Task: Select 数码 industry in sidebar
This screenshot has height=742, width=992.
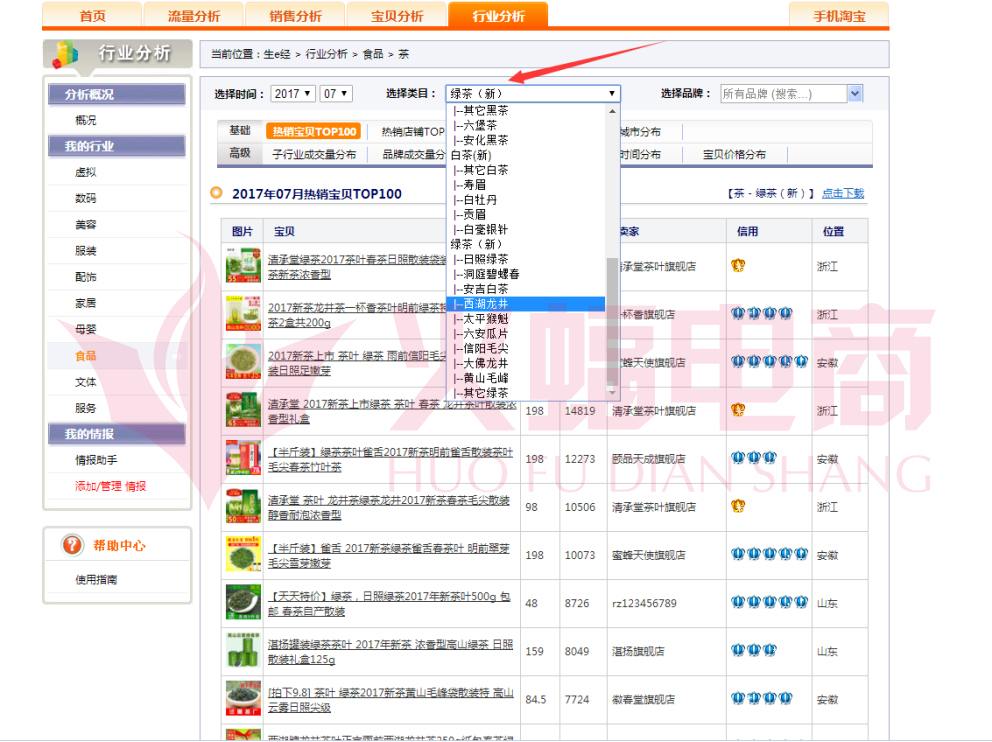Action: (x=86, y=198)
